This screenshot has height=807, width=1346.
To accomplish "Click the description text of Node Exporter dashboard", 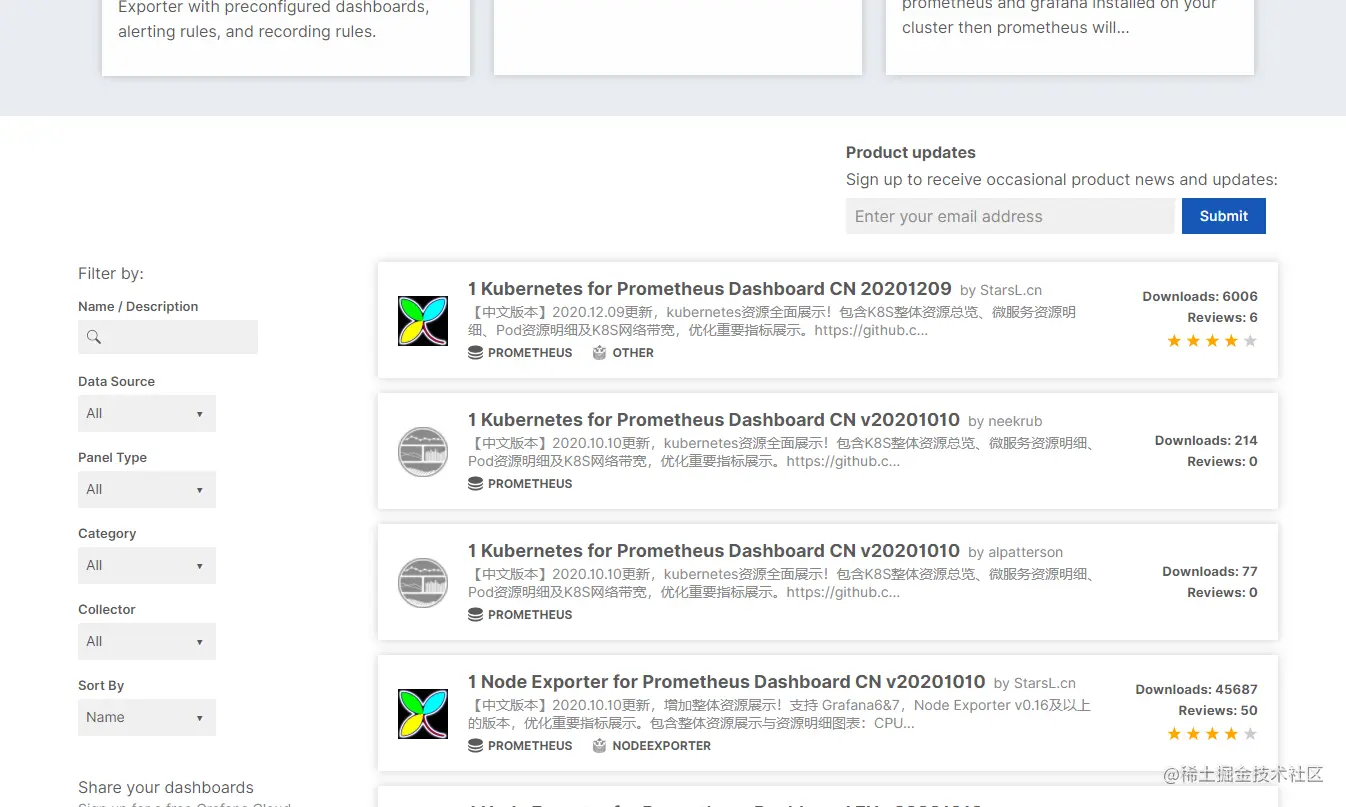I will coord(779,714).
